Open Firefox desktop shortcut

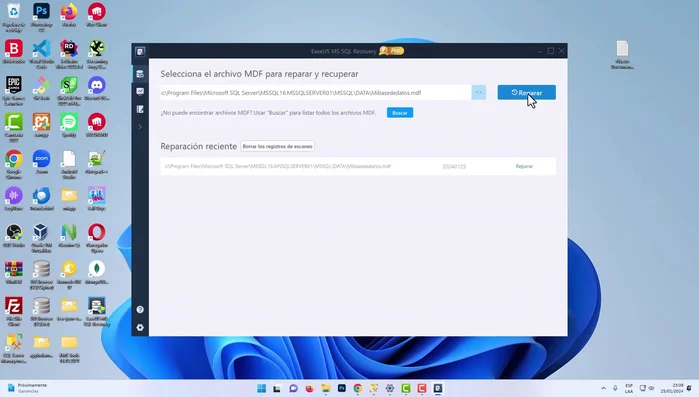pos(69,16)
